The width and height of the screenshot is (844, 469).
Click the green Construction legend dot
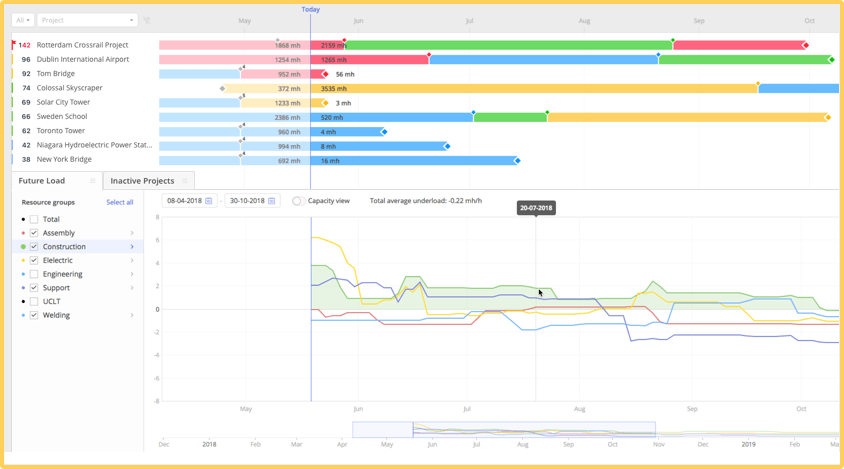[x=23, y=247]
